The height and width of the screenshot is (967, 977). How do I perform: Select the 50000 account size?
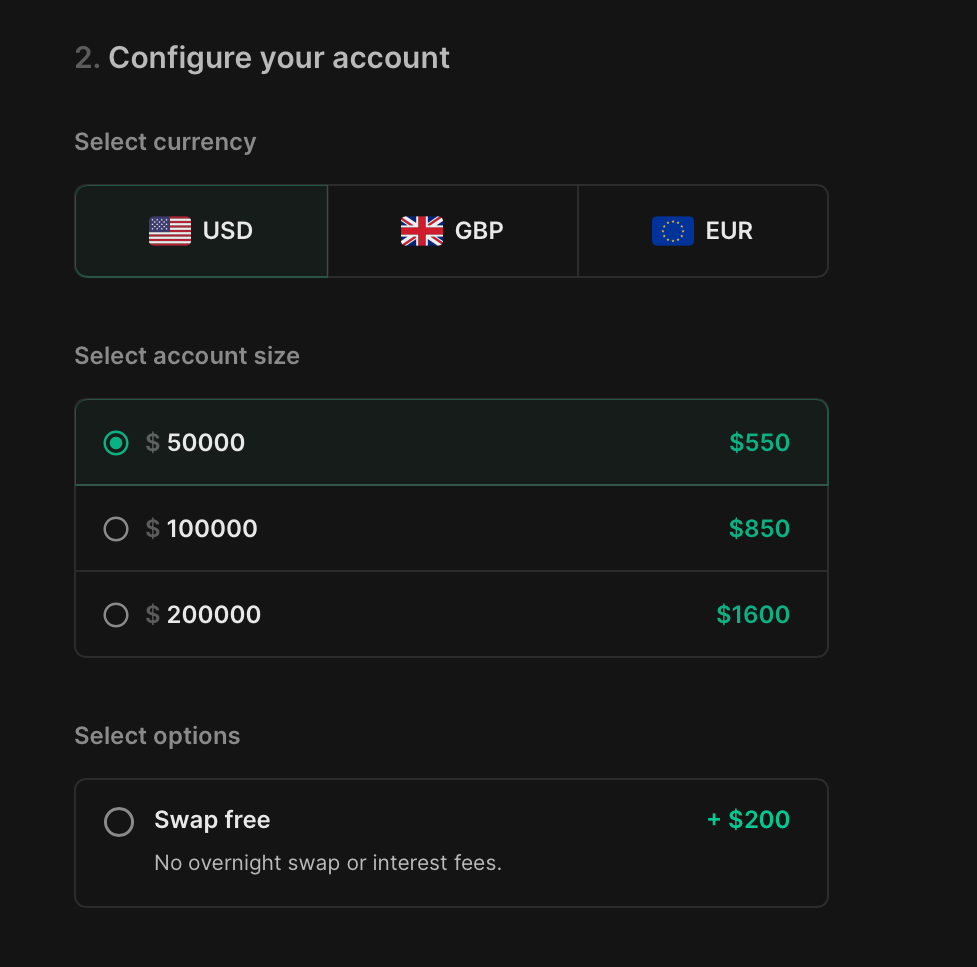[x=116, y=443]
